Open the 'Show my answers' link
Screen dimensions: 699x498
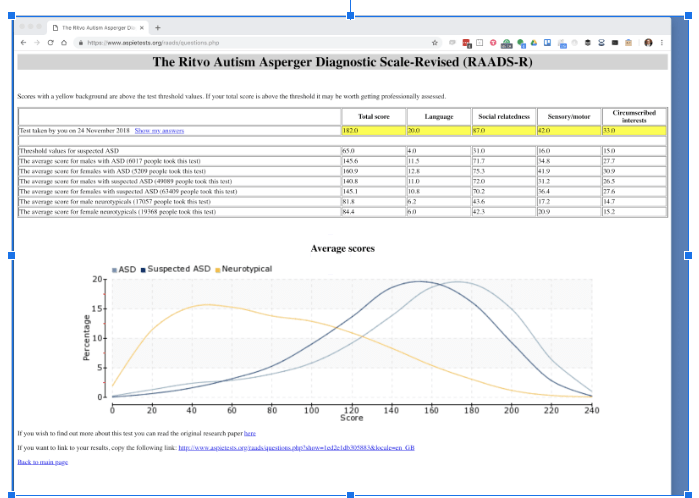[159, 131]
